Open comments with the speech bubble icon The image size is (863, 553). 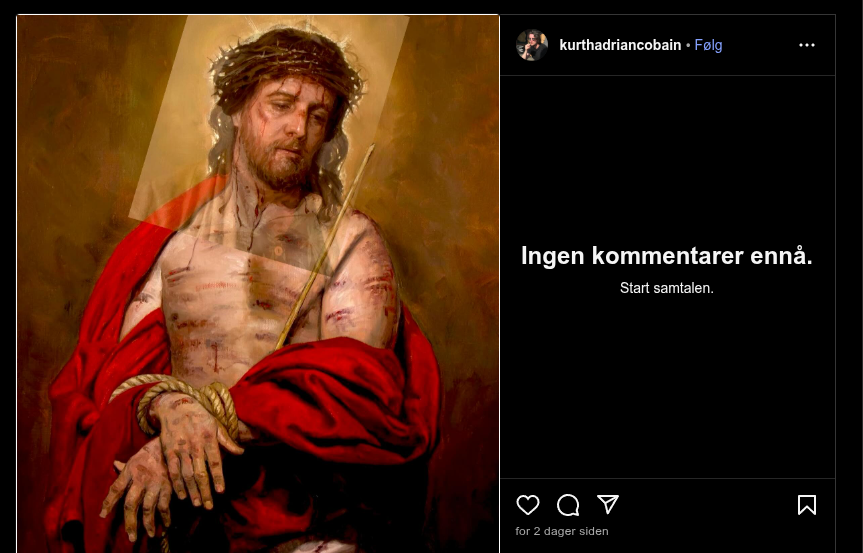tap(568, 505)
